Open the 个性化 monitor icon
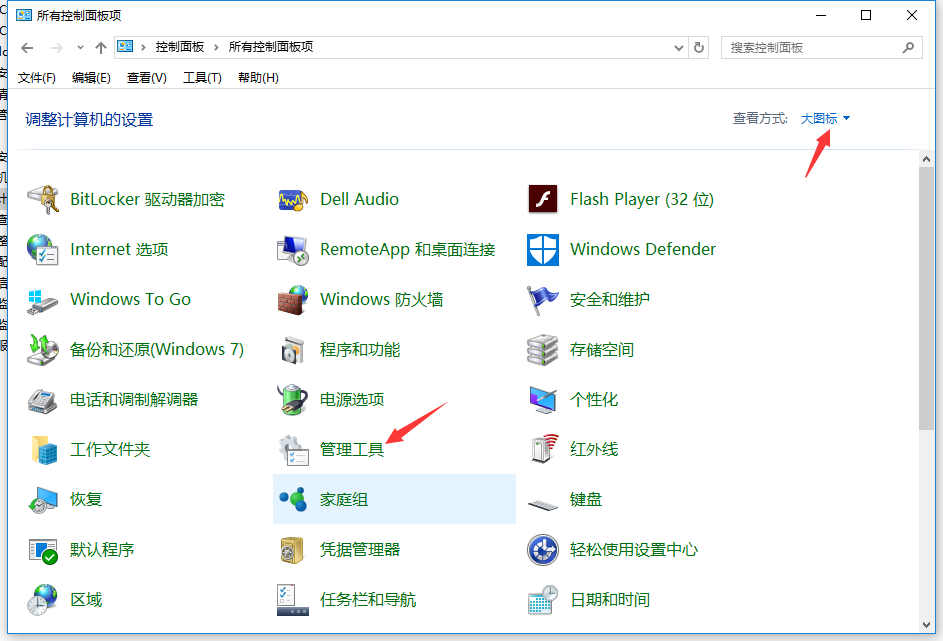943x641 pixels. pyautogui.click(x=543, y=400)
